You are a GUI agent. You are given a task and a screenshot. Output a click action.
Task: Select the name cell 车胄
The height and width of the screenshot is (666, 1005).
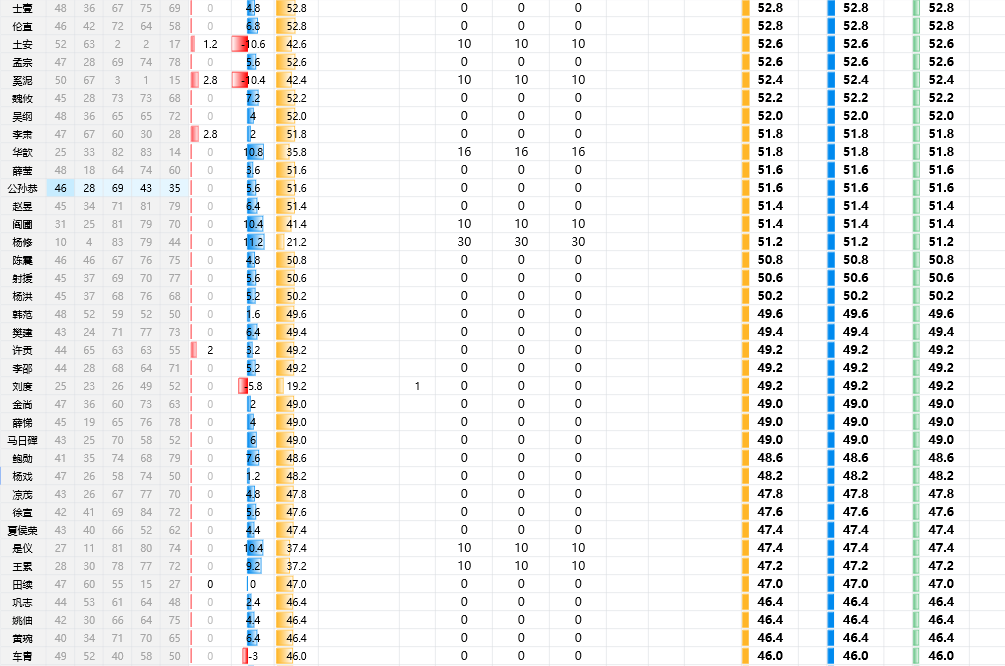click(x=22, y=656)
